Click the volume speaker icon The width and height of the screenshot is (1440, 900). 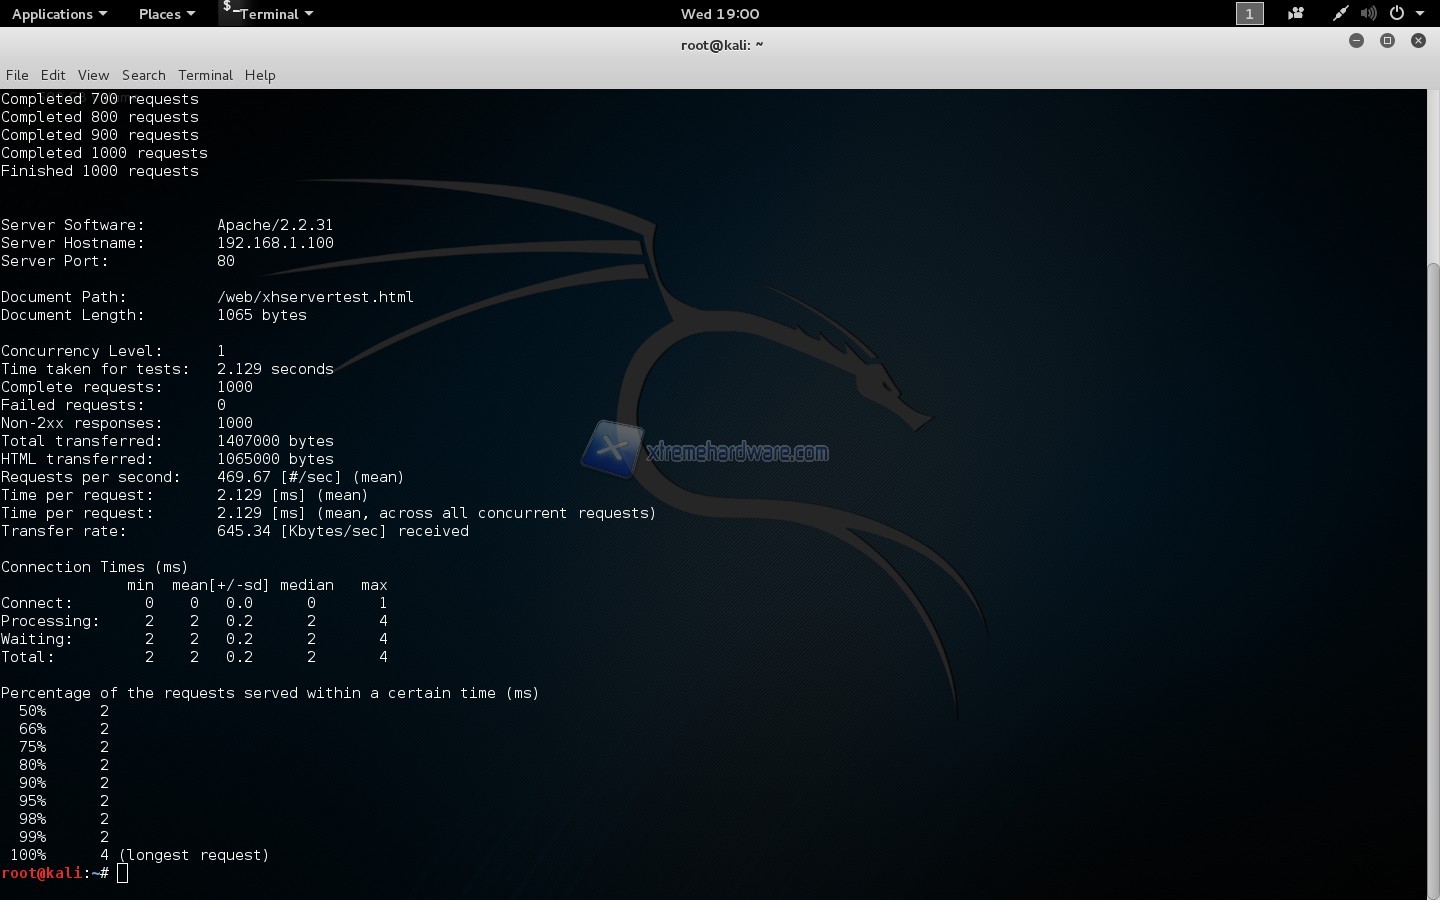(x=1368, y=14)
